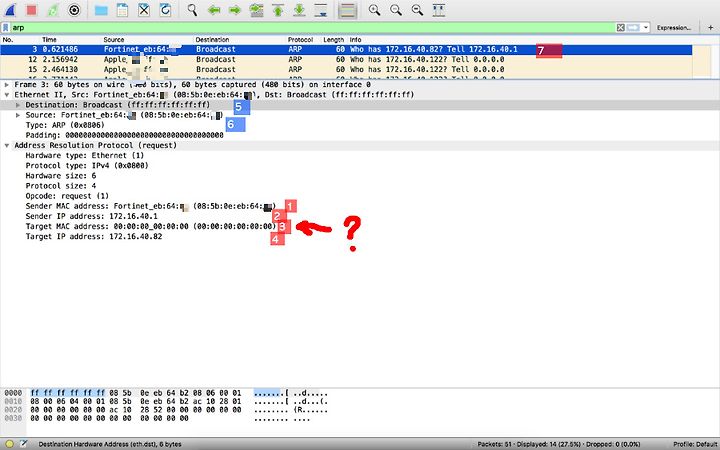
Task: Go forward to next packet
Action: (x=235, y=10)
